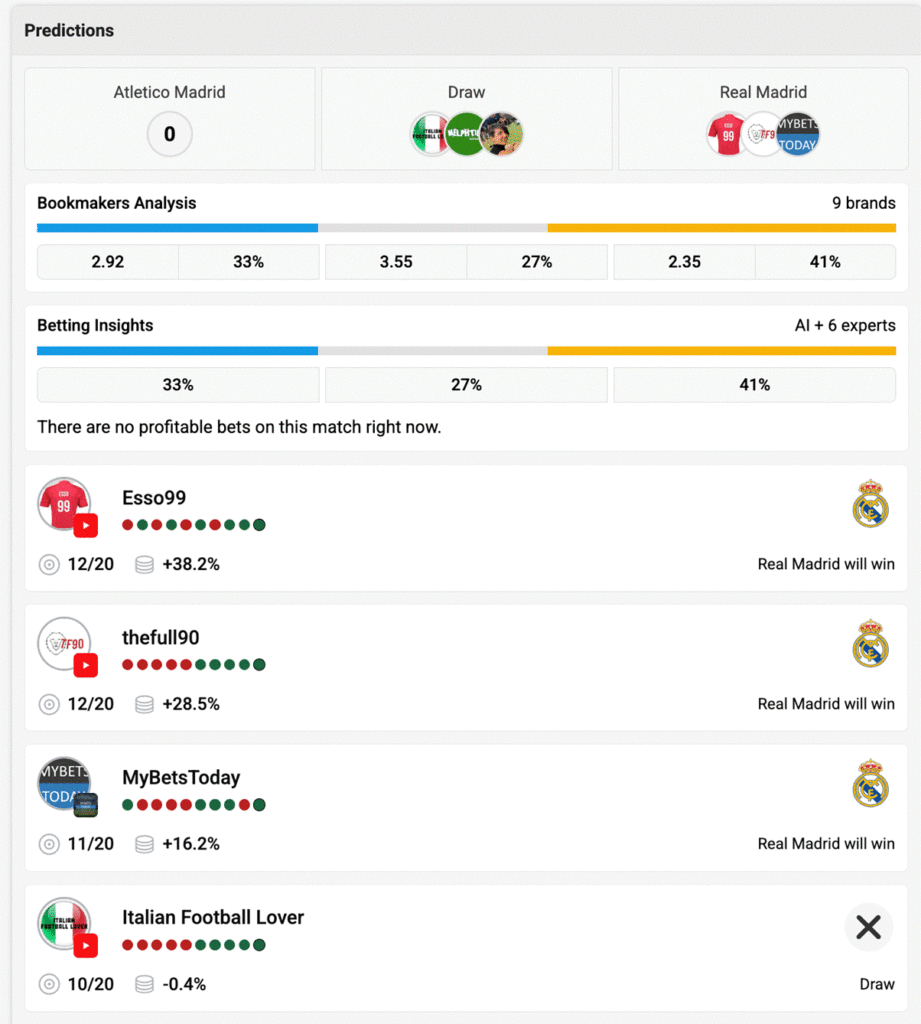Click MyBetsToday's profile avatar
The width and height of the screenshot is (921, 1024).
(64, 783)
